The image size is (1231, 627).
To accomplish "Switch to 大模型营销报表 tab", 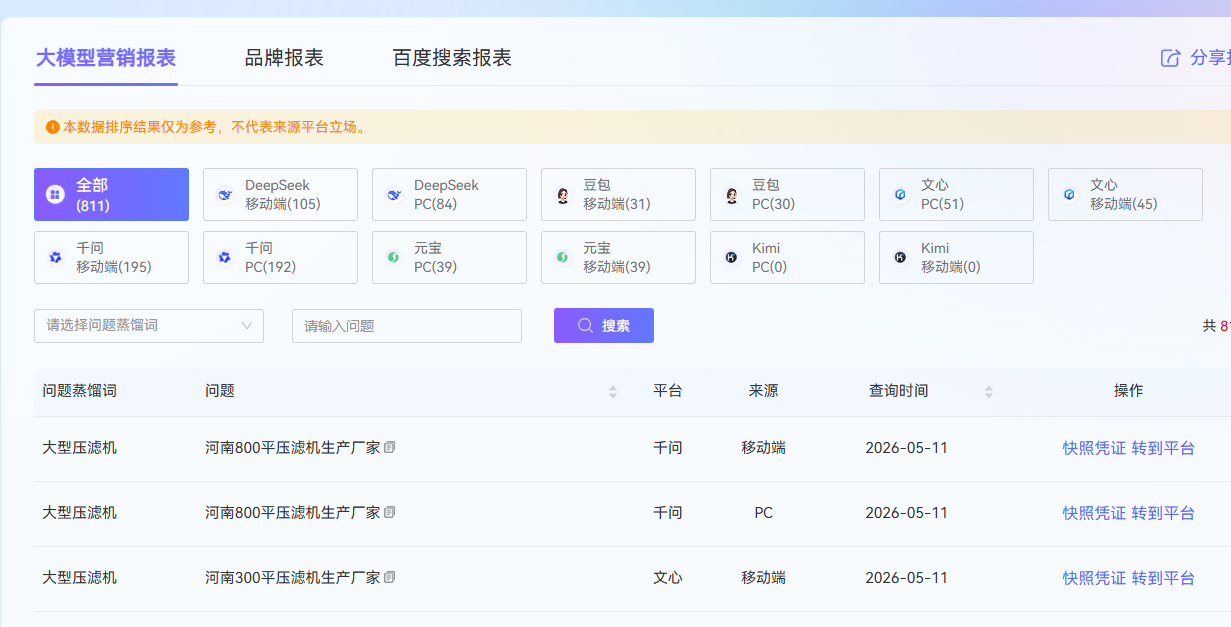I will (x=106, y=57).
